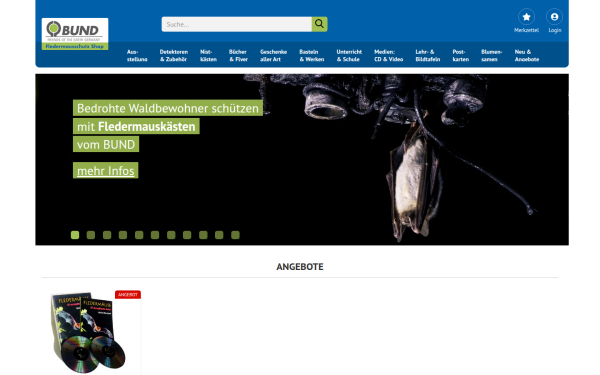Open the Basteln & Werken menu

(x=311, y=55)
